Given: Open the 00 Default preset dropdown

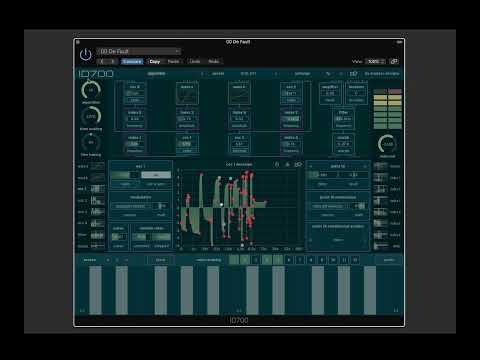Looking at the screenshot, I should coord(139,51).
